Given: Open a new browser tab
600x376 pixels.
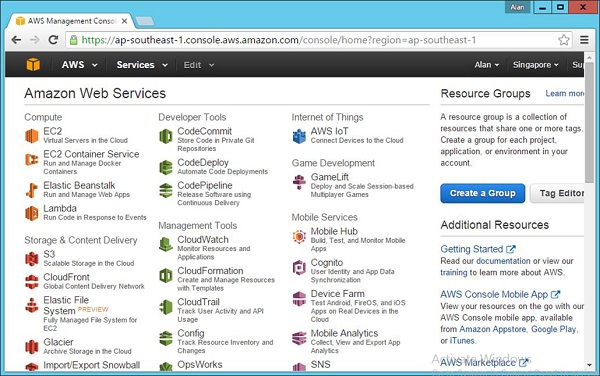Looking at the screenshot, I should 145,21.
